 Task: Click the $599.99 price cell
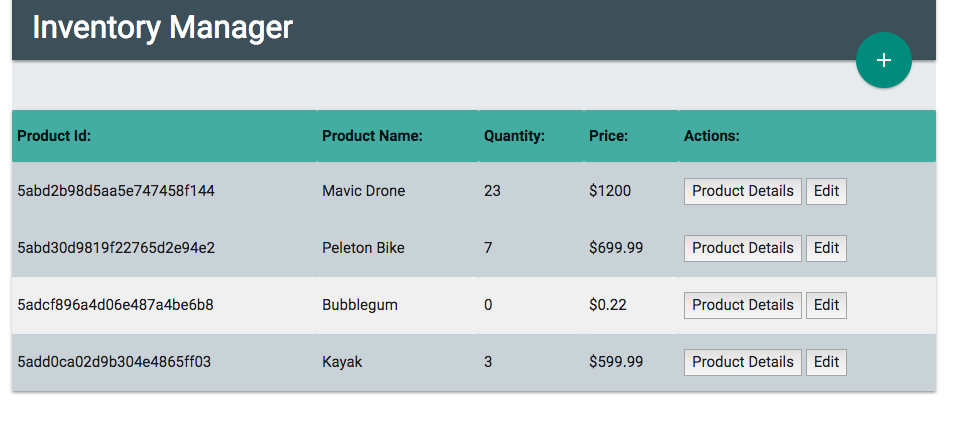point(616,362)
